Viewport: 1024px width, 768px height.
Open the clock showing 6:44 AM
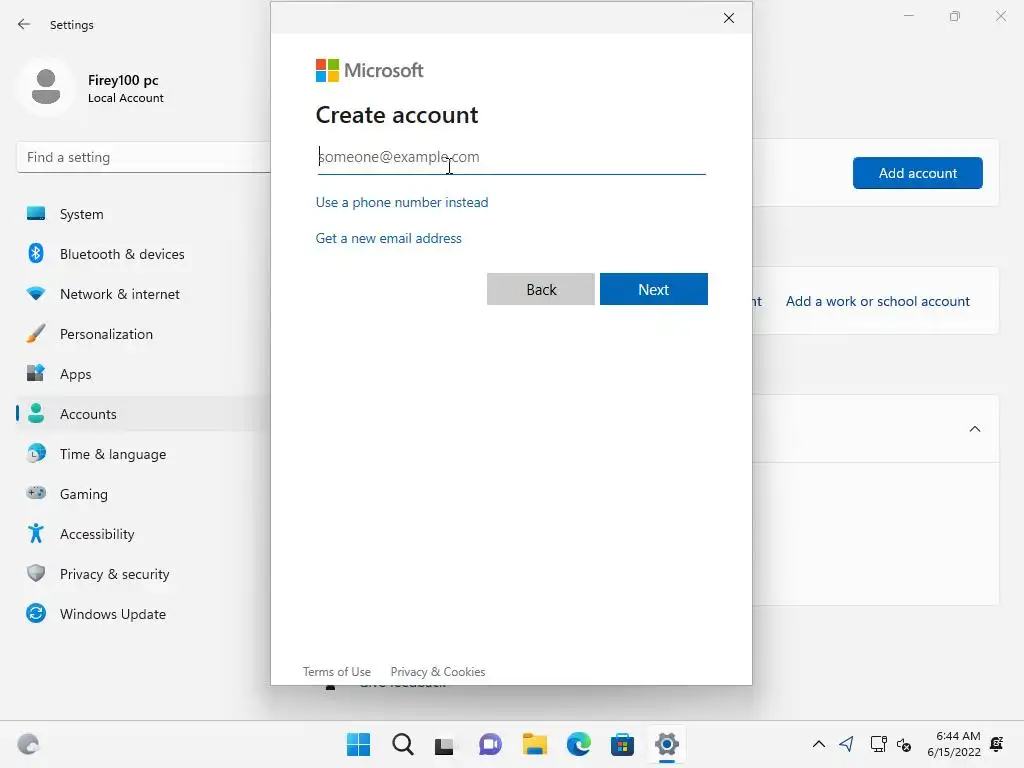(954, 744)
